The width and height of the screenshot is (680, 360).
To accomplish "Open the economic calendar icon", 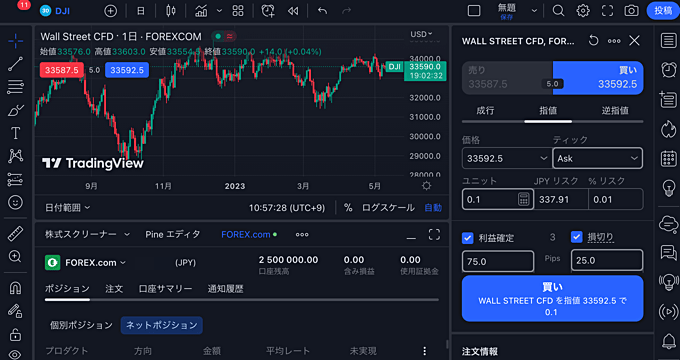I will [x=669, y=158].
